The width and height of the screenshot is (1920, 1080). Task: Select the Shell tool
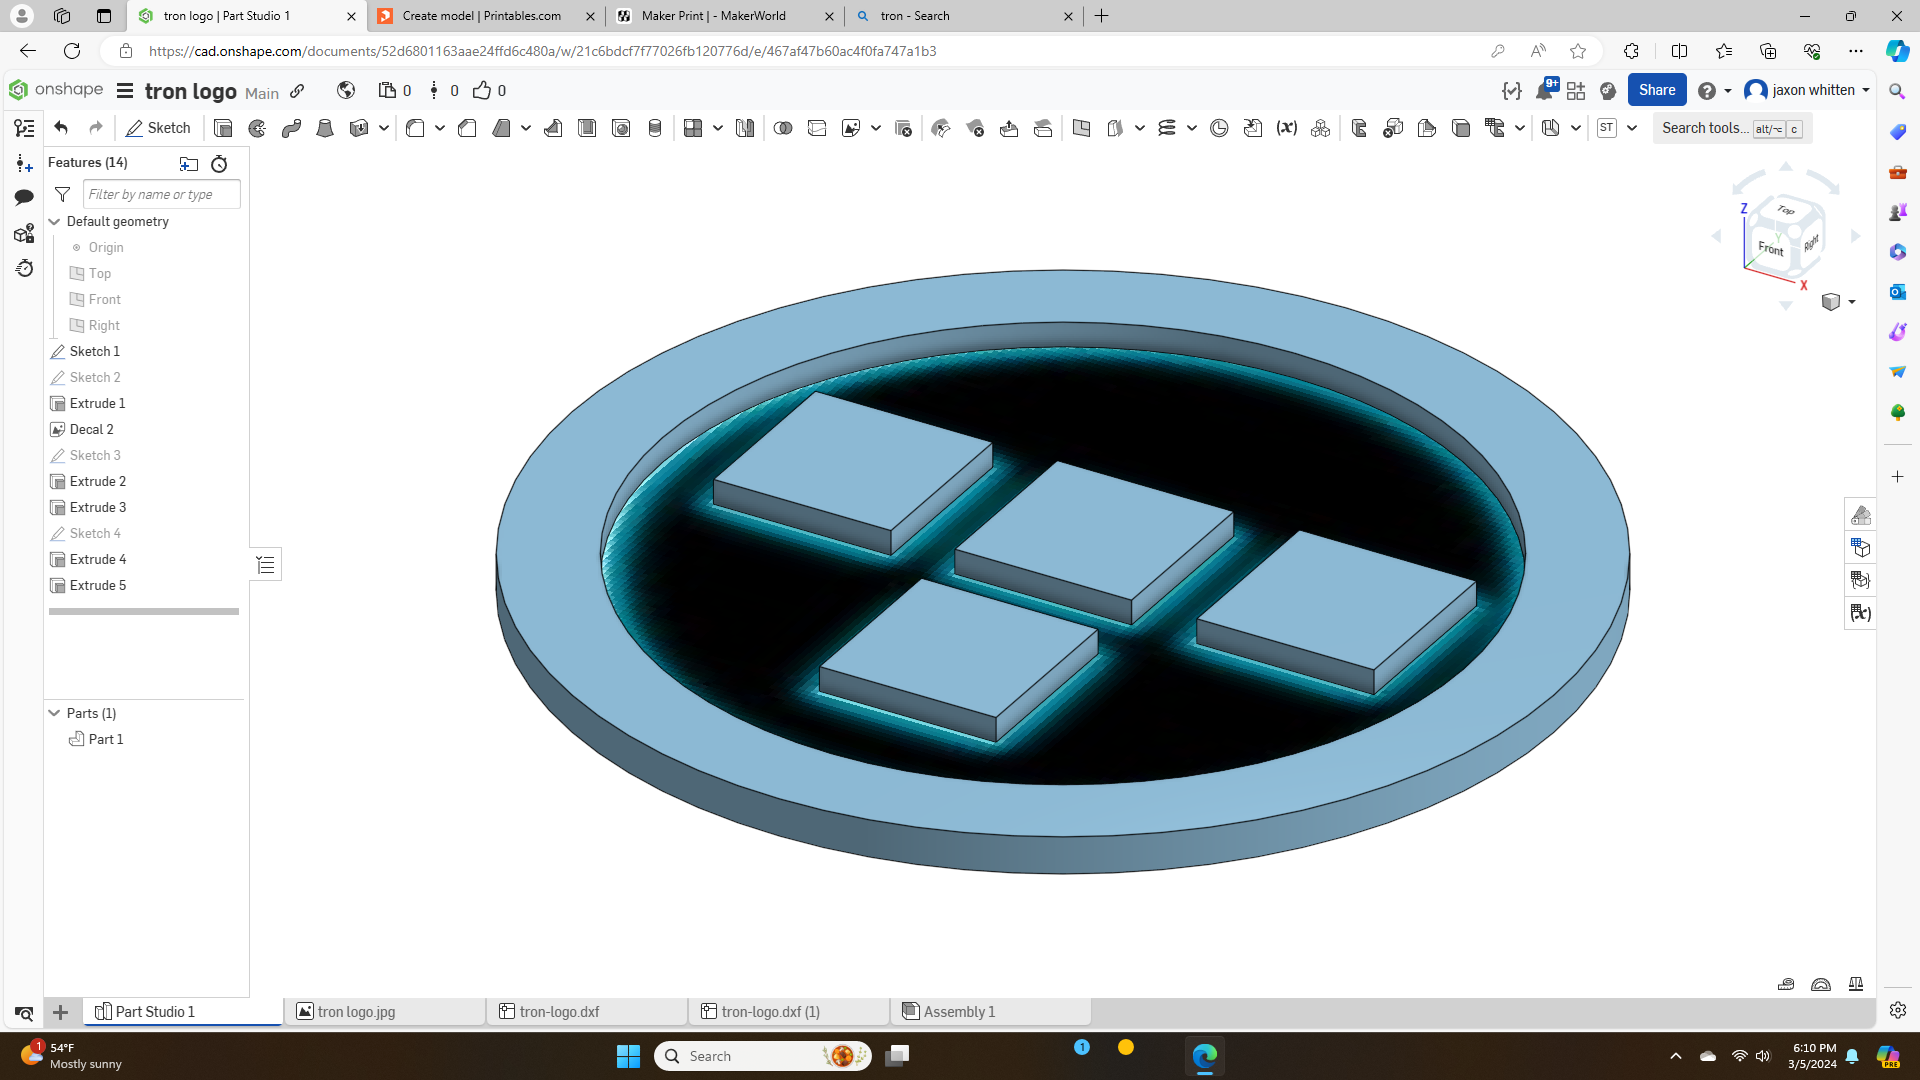pyautogui.click(x=587, y=128)
